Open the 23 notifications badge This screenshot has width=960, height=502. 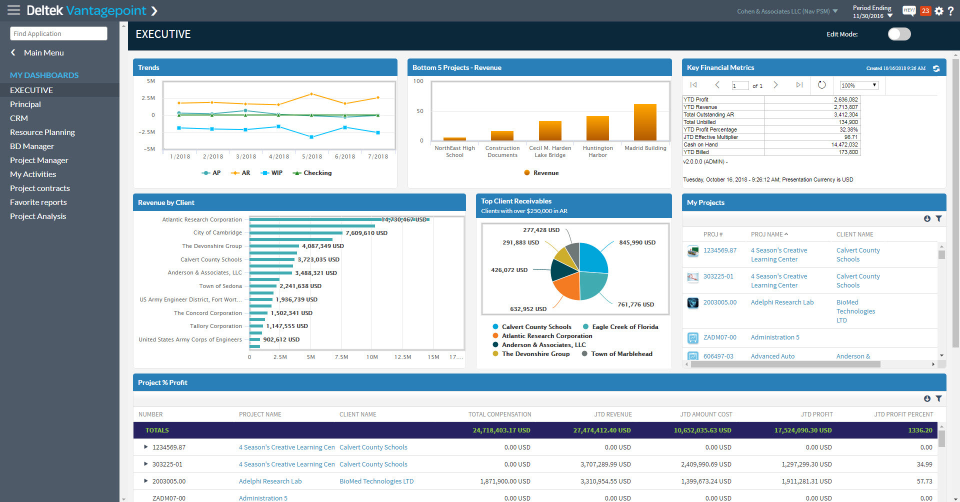[x=925, y=11]
